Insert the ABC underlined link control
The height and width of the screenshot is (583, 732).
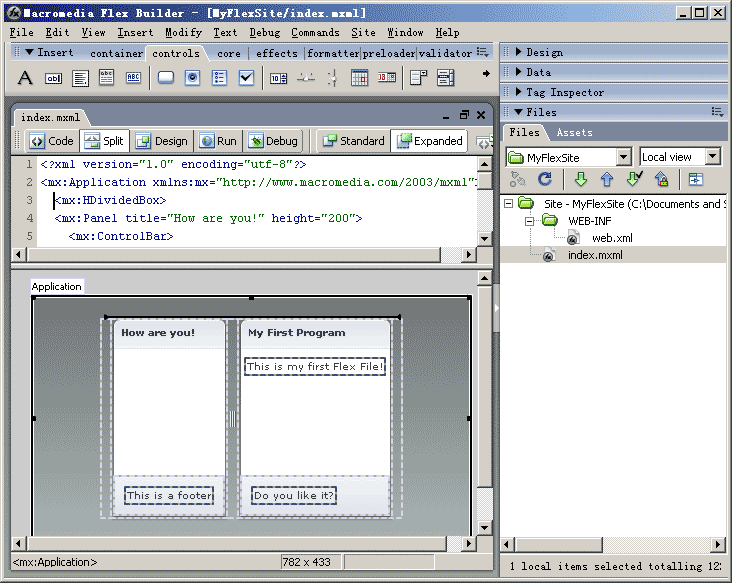[134, 77]
